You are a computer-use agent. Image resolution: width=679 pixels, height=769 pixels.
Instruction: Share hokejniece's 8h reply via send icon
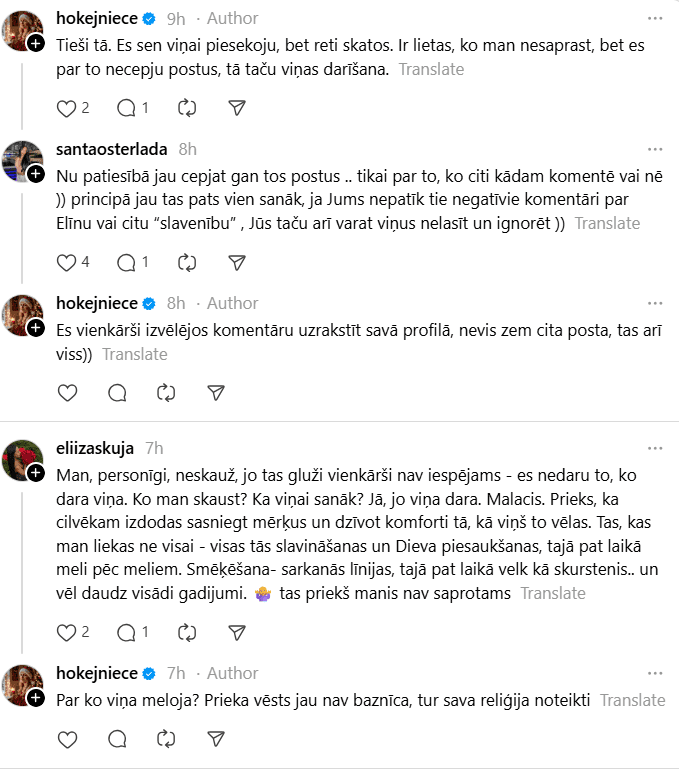pyautogui.click(x=215, y=393)
